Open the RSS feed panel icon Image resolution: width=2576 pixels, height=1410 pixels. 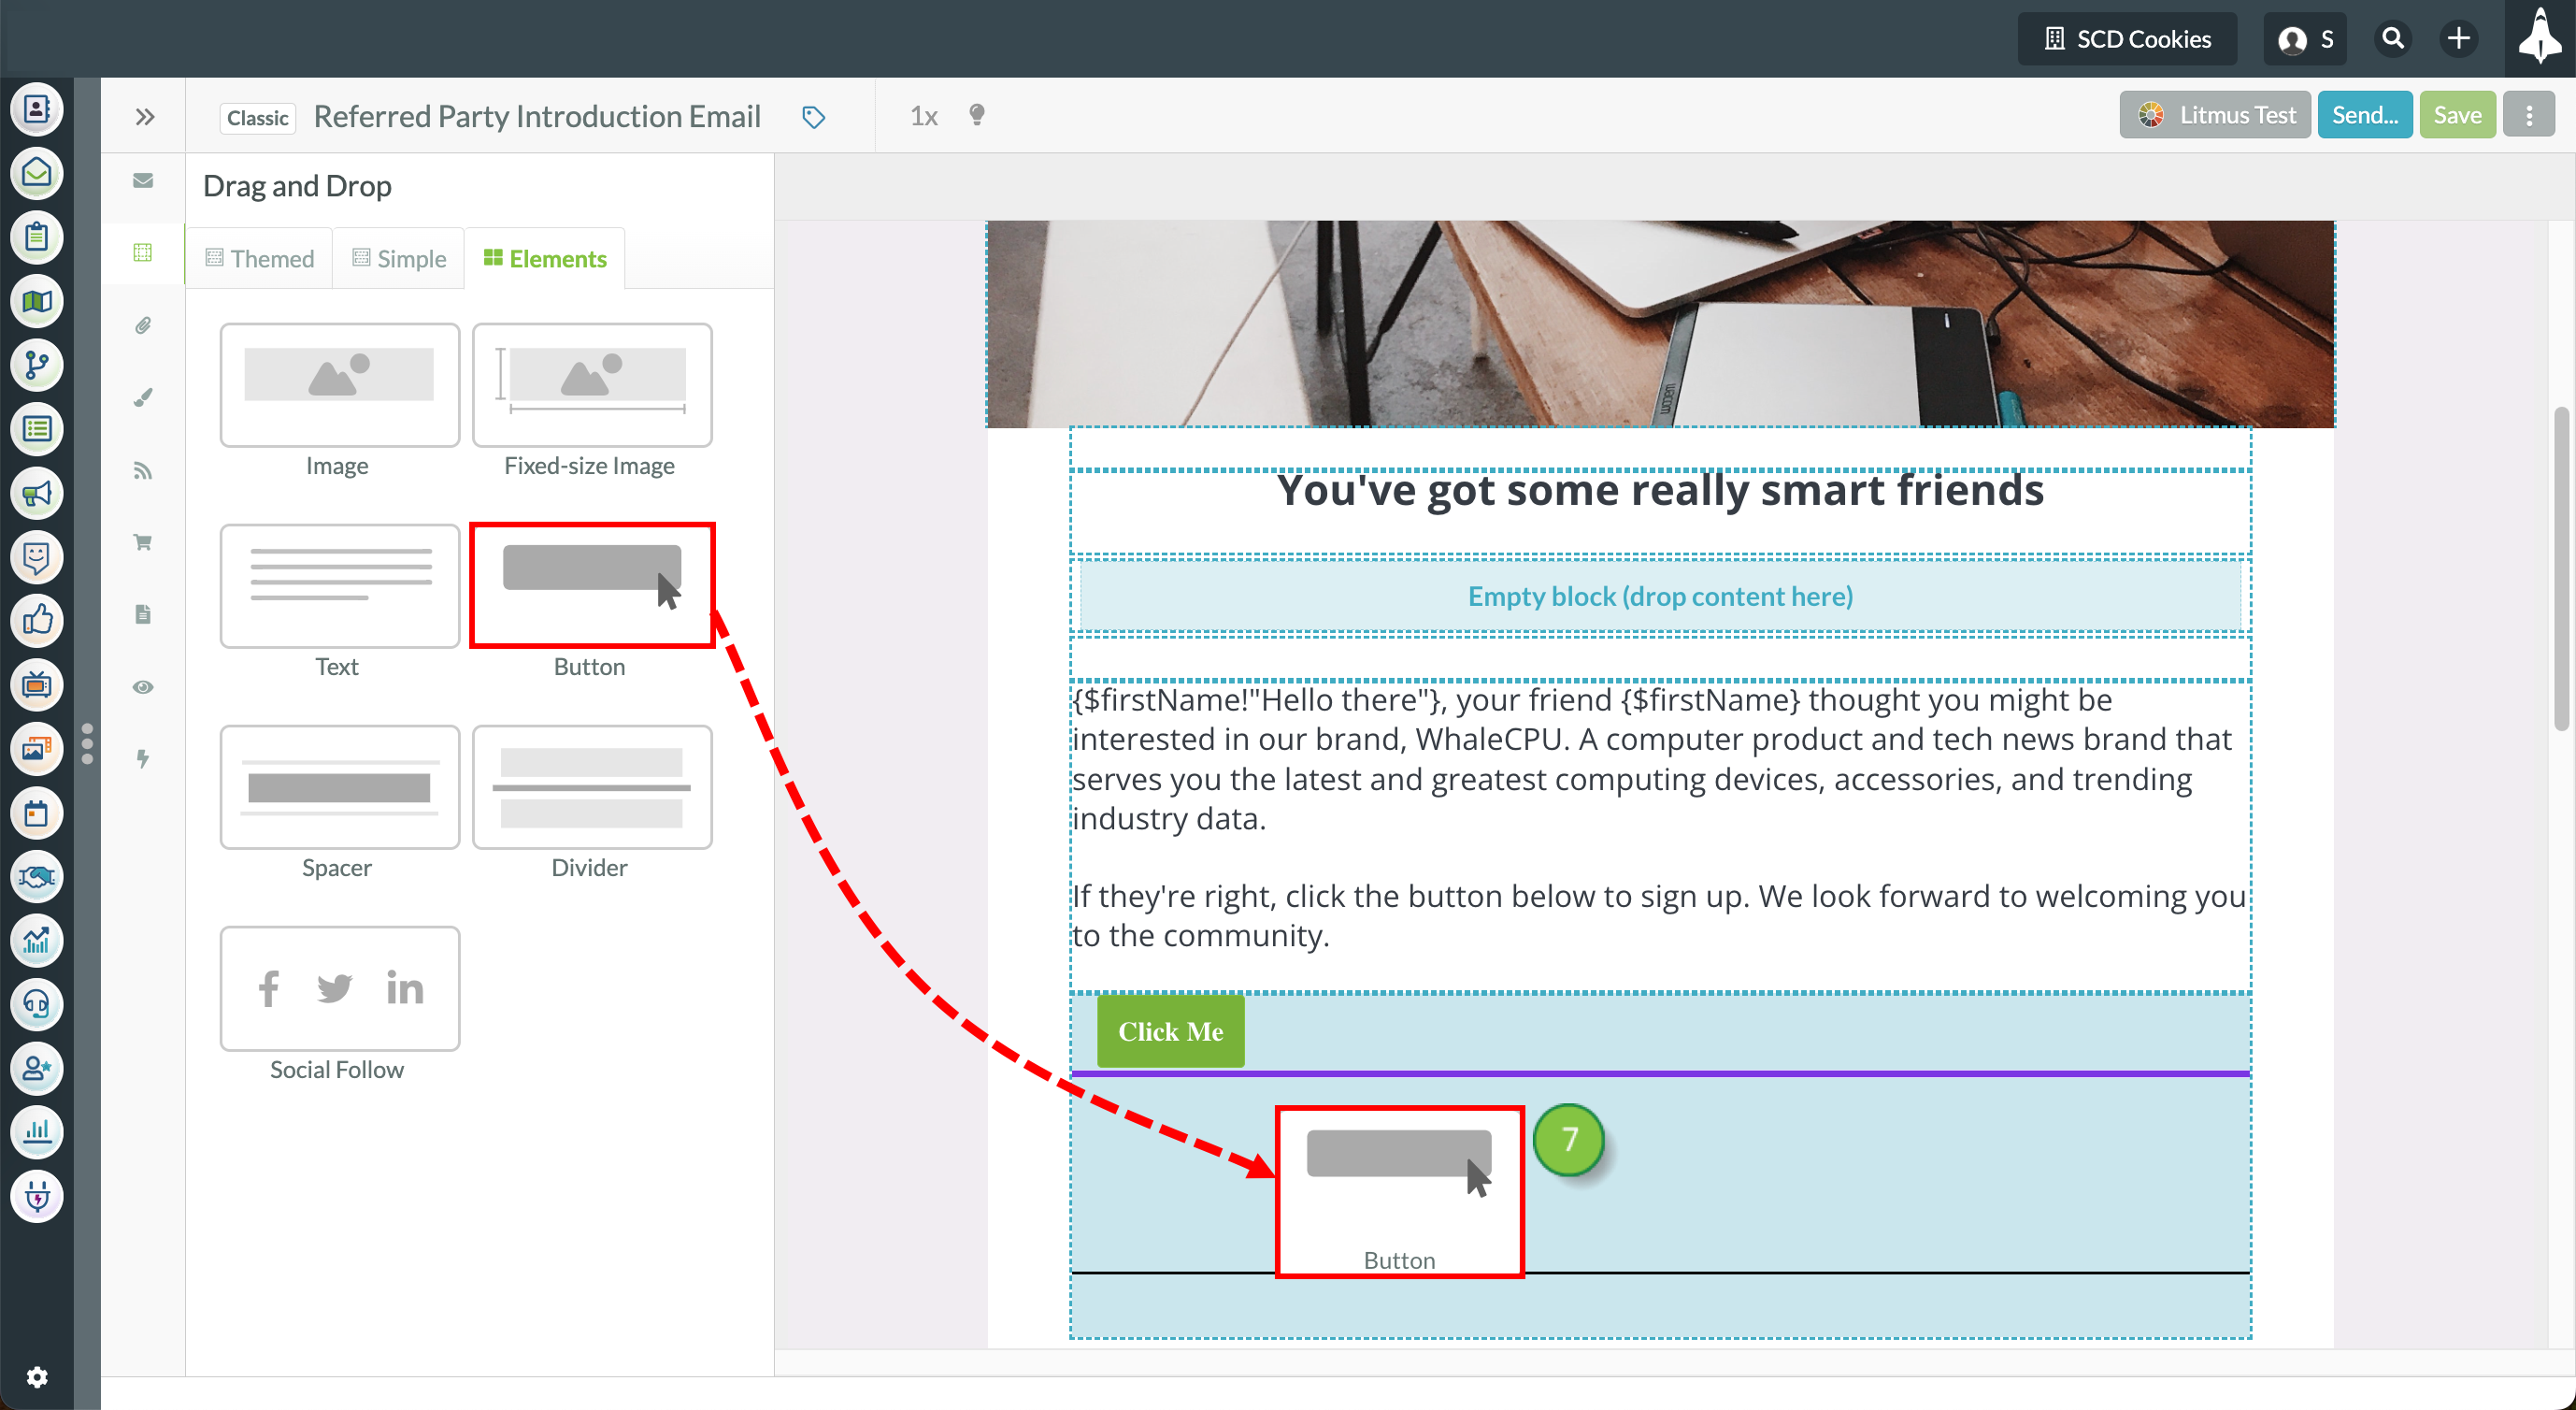143,470
